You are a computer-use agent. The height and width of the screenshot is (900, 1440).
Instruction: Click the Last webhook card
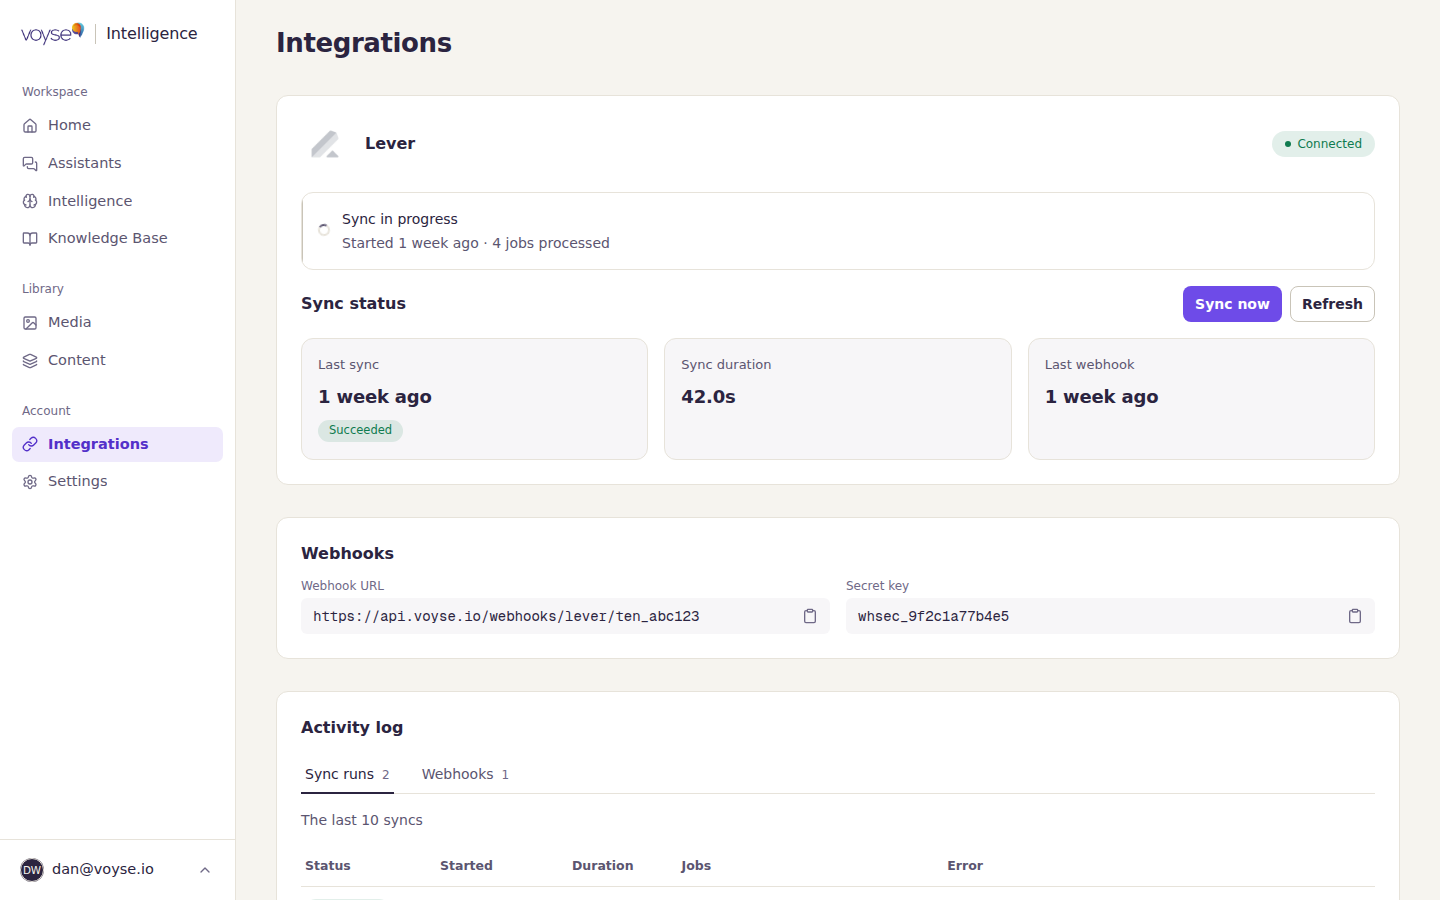click(x=1201, y=399)
